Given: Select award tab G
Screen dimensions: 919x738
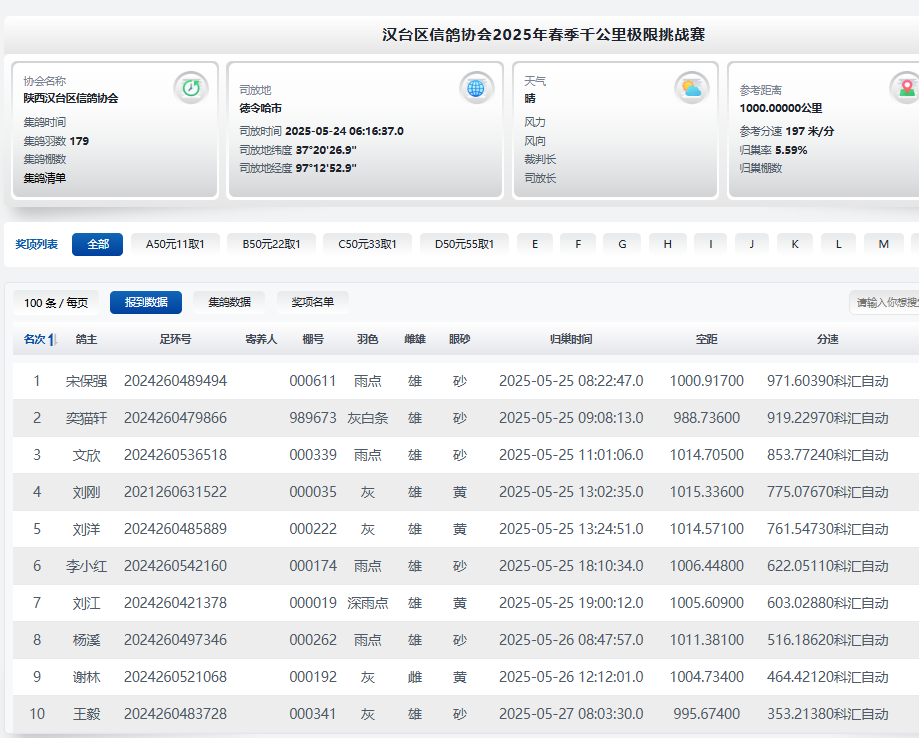Looking at the screenshot, I should [622, 244].
